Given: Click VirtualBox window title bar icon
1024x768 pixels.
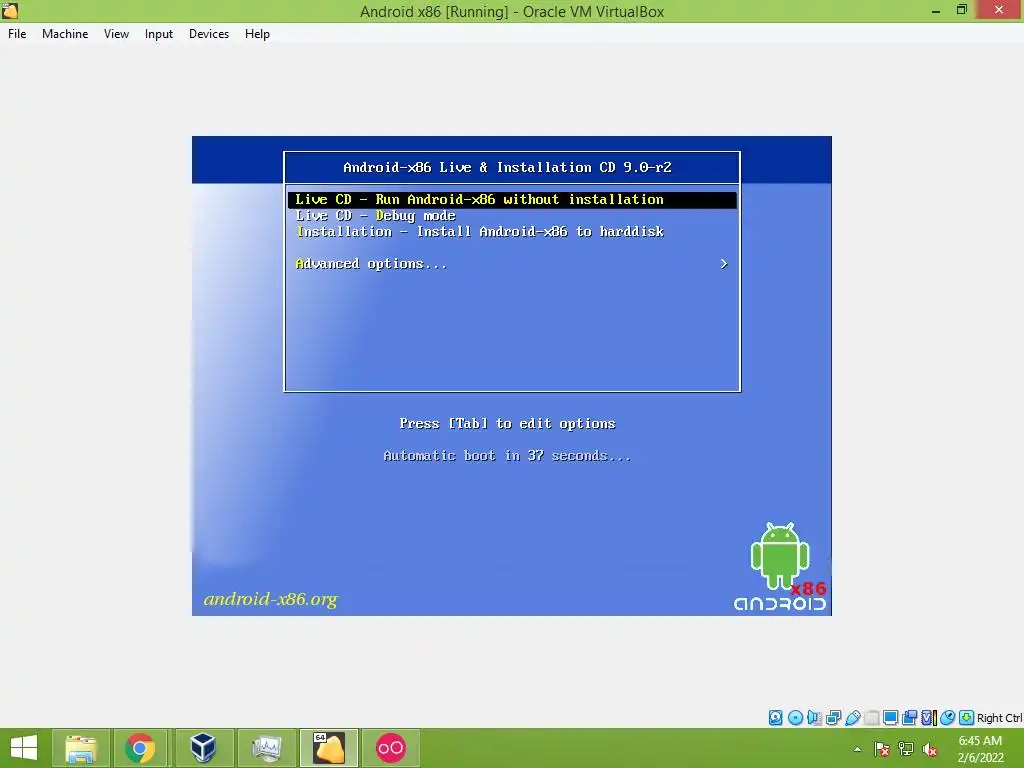Looking at the screenshot, I should pyautogui.click(x=10, y=10).
